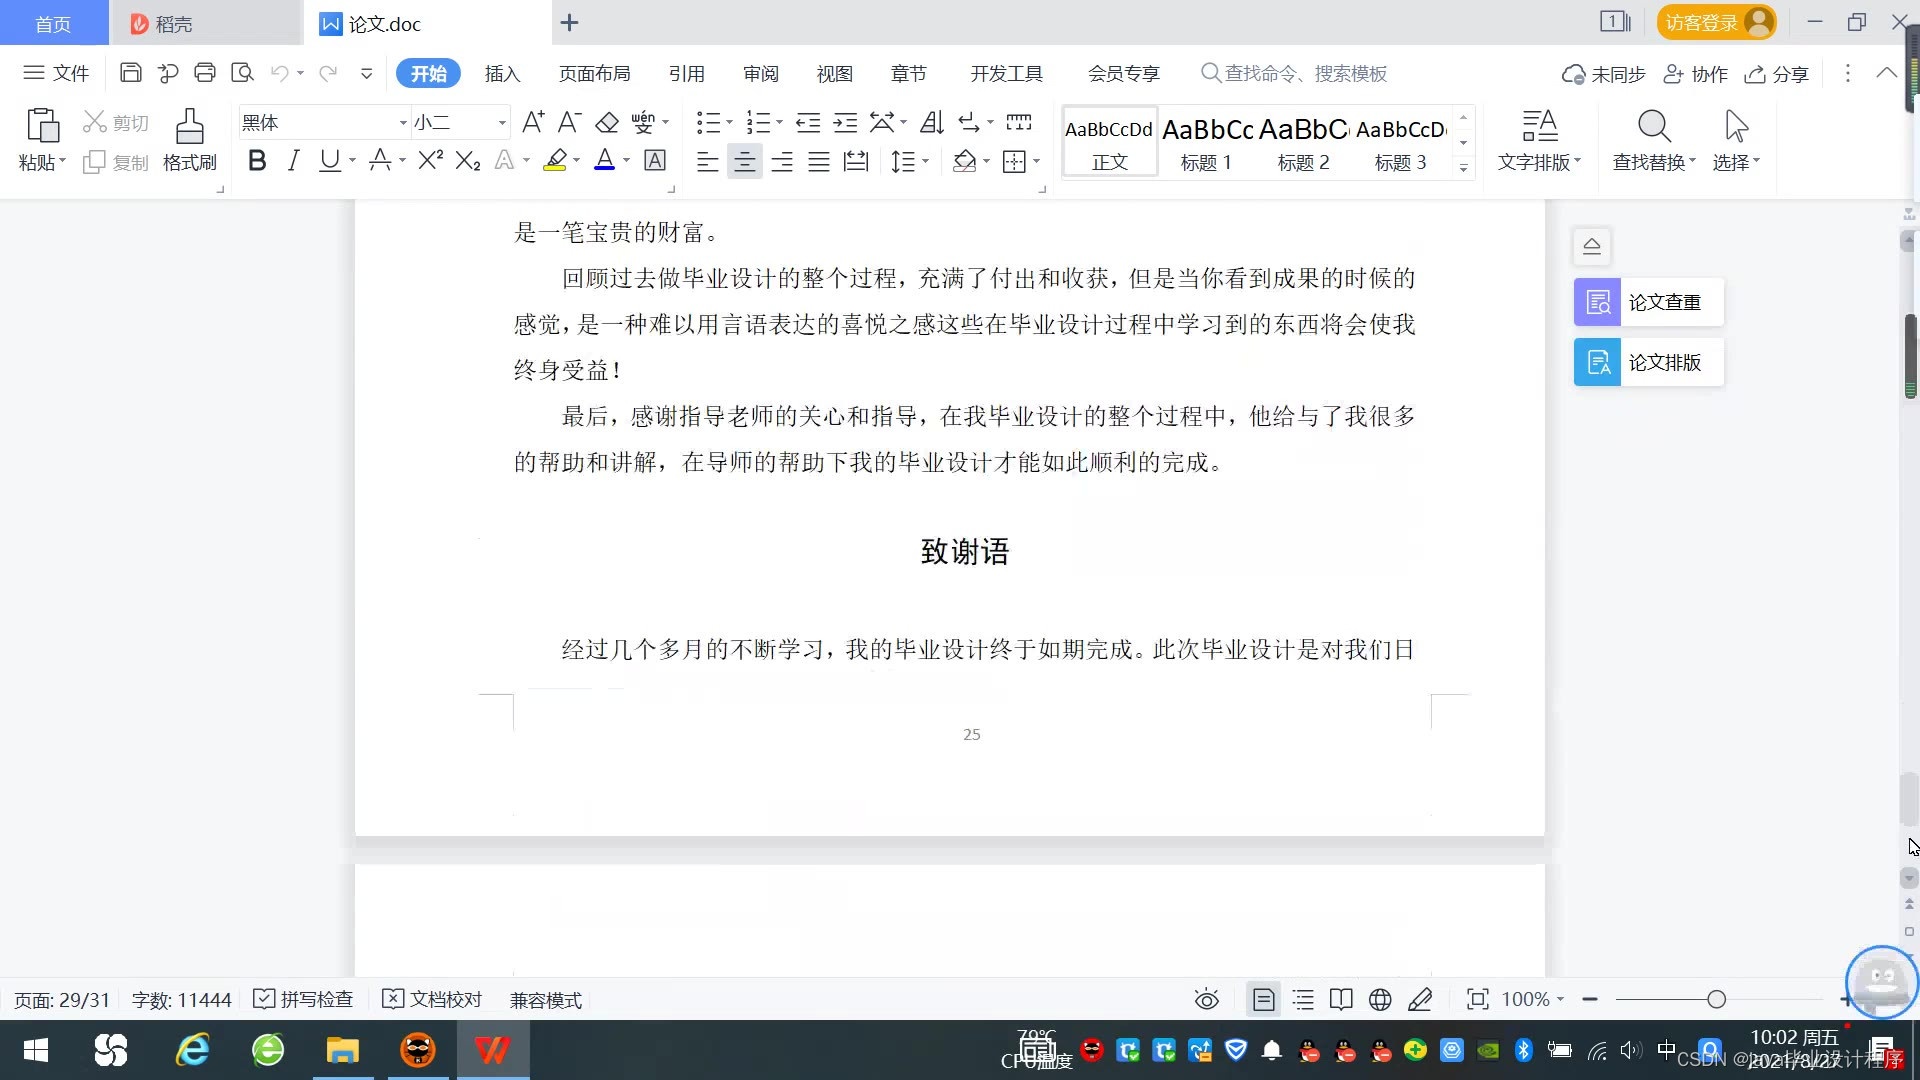1920x1080 pixels.
Task: Apply Bold formatting button
Action: point(257,161)
